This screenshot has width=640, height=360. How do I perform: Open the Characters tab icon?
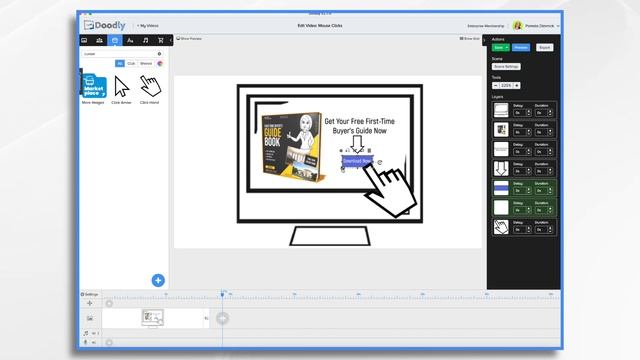point(99,40)
